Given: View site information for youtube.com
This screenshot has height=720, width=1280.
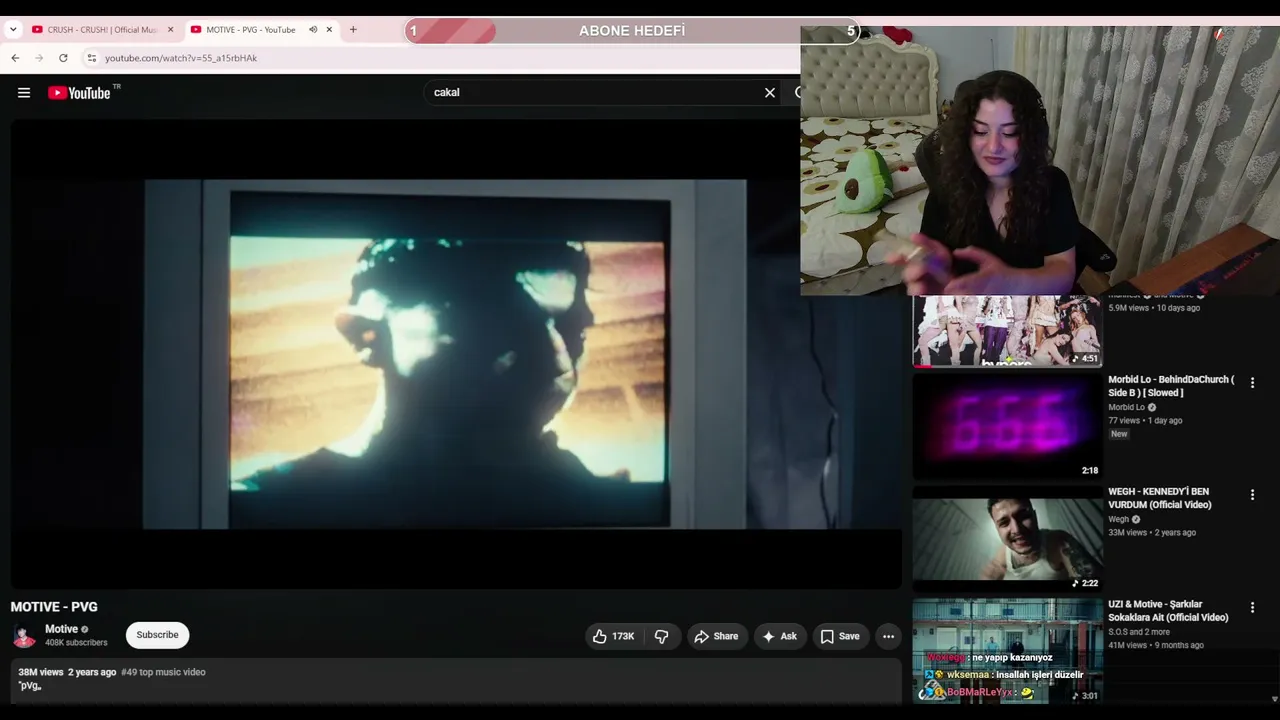Looking at the screenshot, I should (91, 58).
